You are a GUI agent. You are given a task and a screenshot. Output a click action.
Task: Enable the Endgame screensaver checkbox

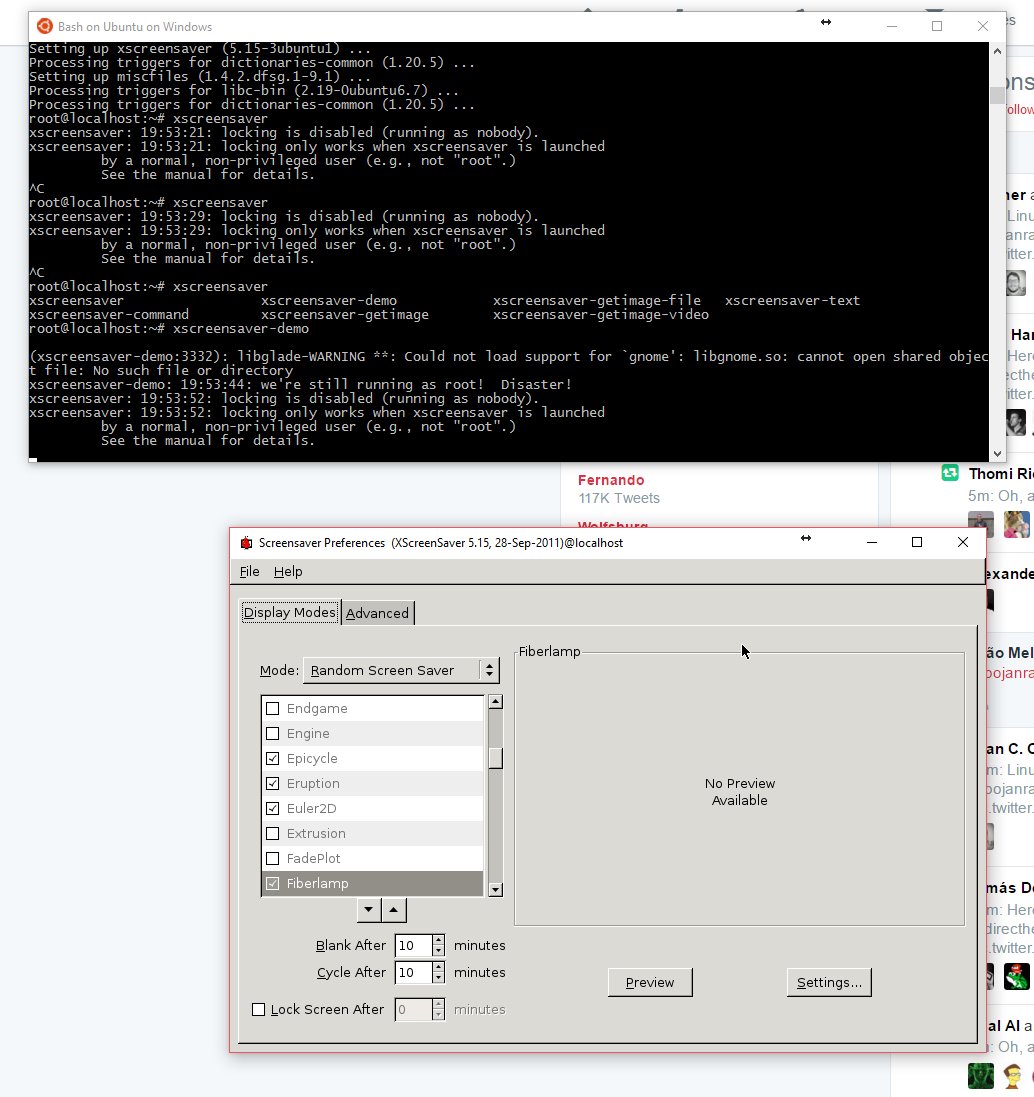pos(273,709)
